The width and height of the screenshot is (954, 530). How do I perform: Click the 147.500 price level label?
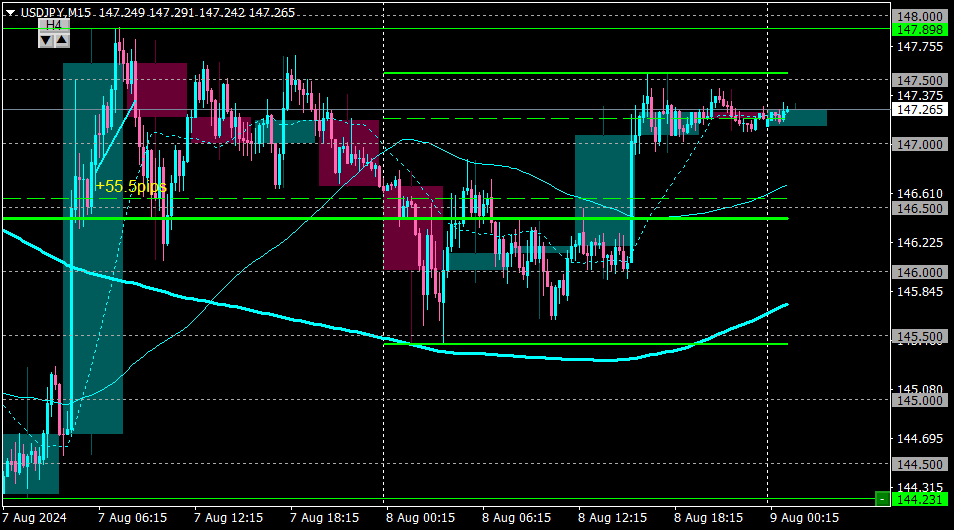920,80
